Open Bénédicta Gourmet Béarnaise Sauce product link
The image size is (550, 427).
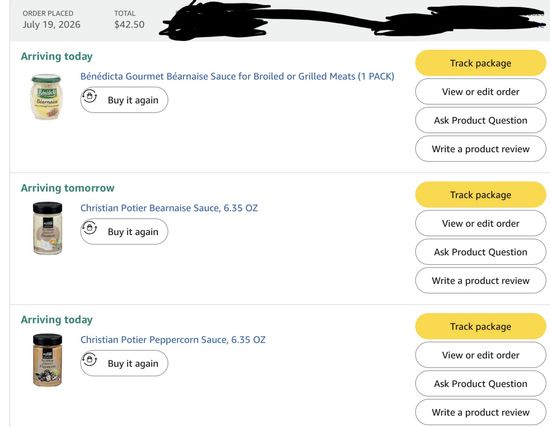tap(237, 76)
